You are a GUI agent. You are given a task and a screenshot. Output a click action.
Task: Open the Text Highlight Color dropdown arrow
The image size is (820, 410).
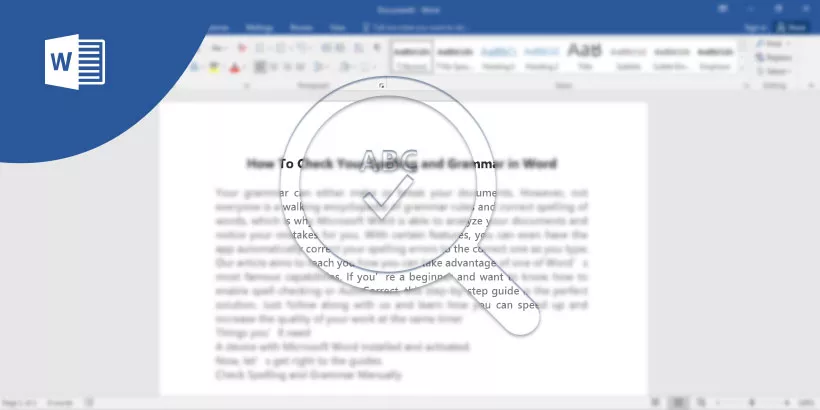click(x=223, y=67)
